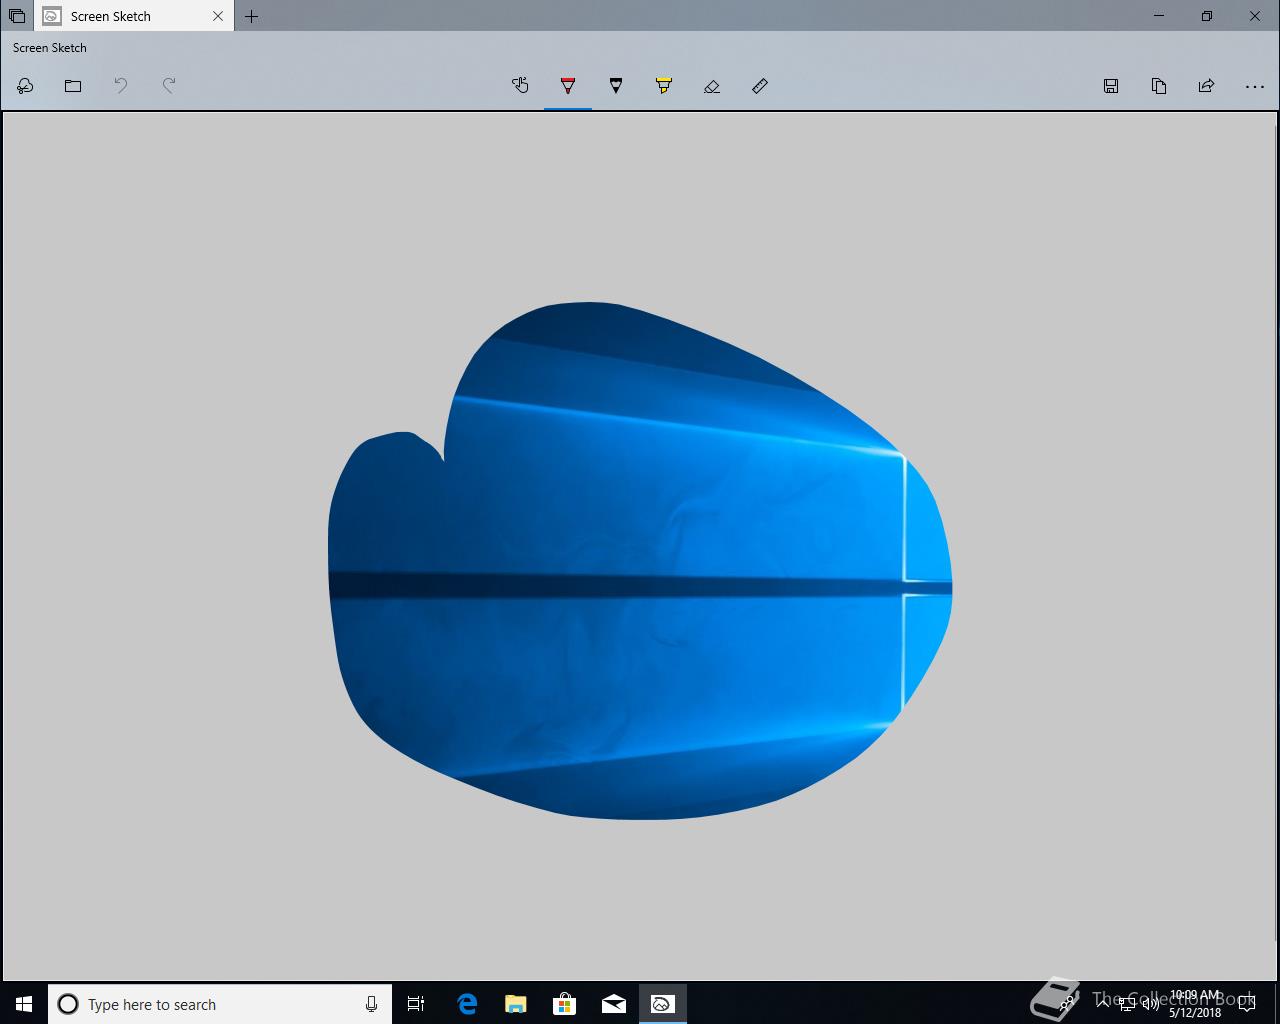This screenshot has width=1280, height=1024.
Task: Activate the search microphone
Action: point(371,1004)
